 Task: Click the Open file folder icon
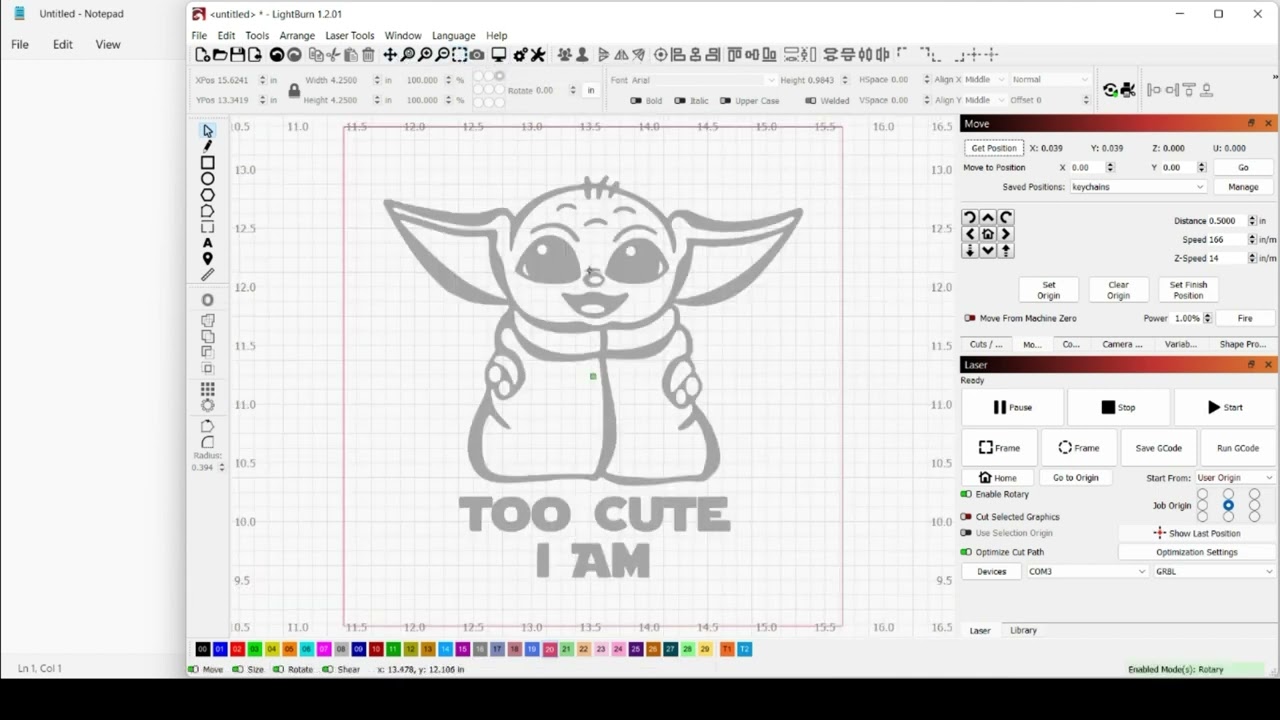point(220,55)
